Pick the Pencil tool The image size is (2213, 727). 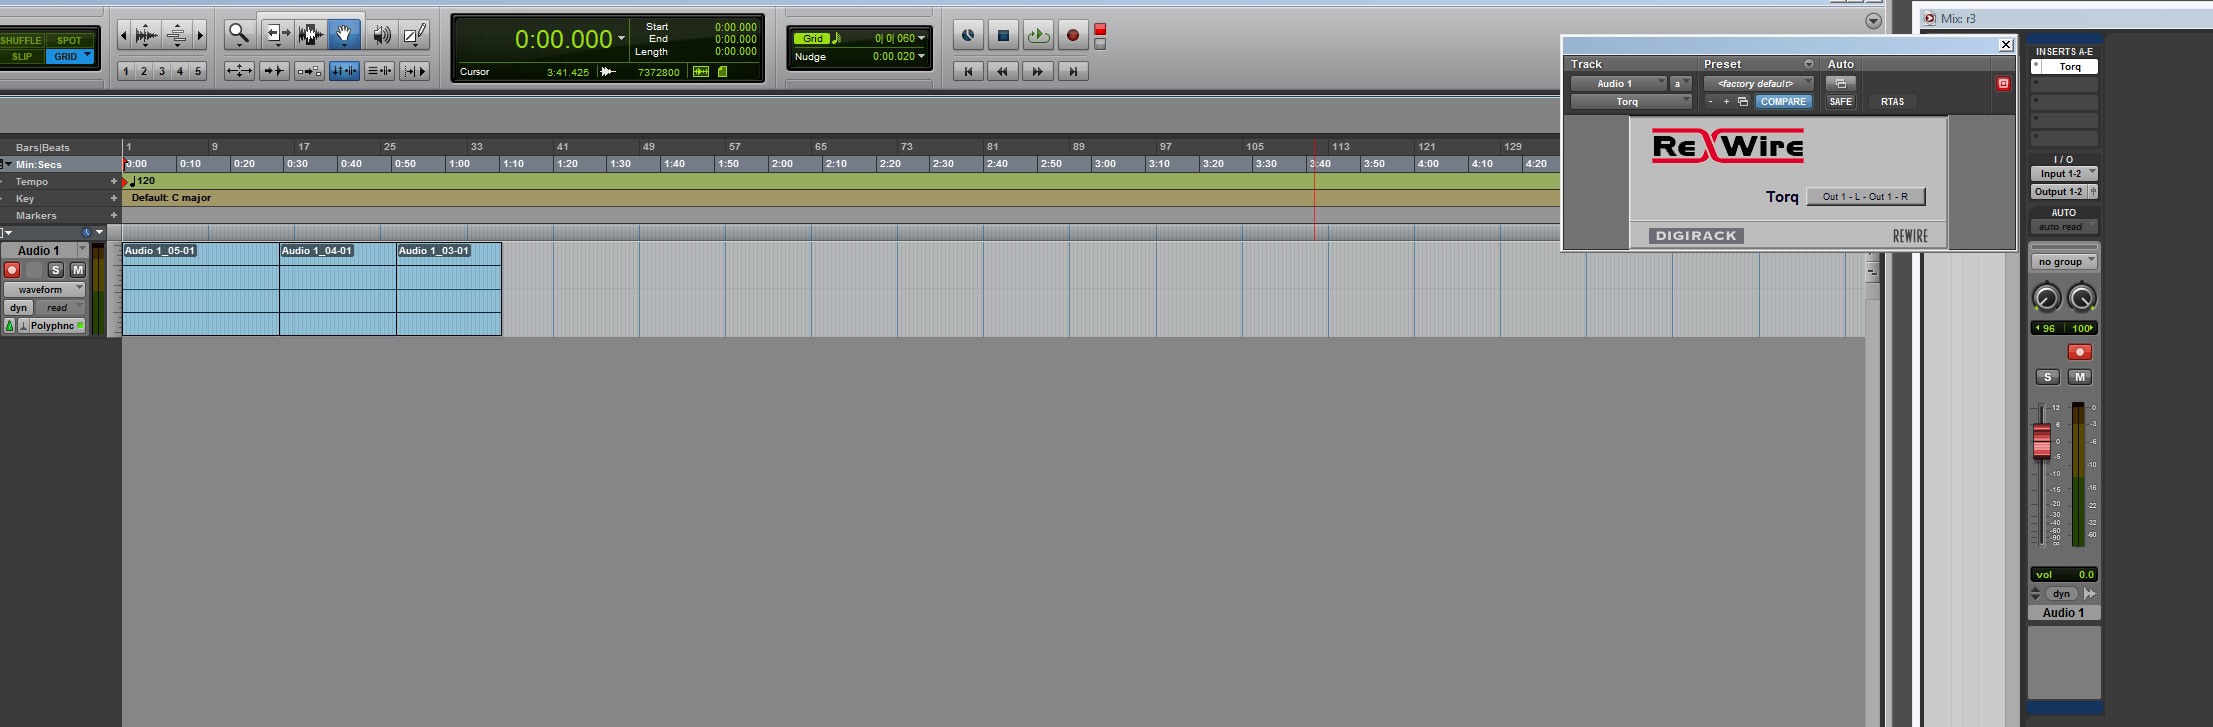pyautogui.click(x=414, y=36)
